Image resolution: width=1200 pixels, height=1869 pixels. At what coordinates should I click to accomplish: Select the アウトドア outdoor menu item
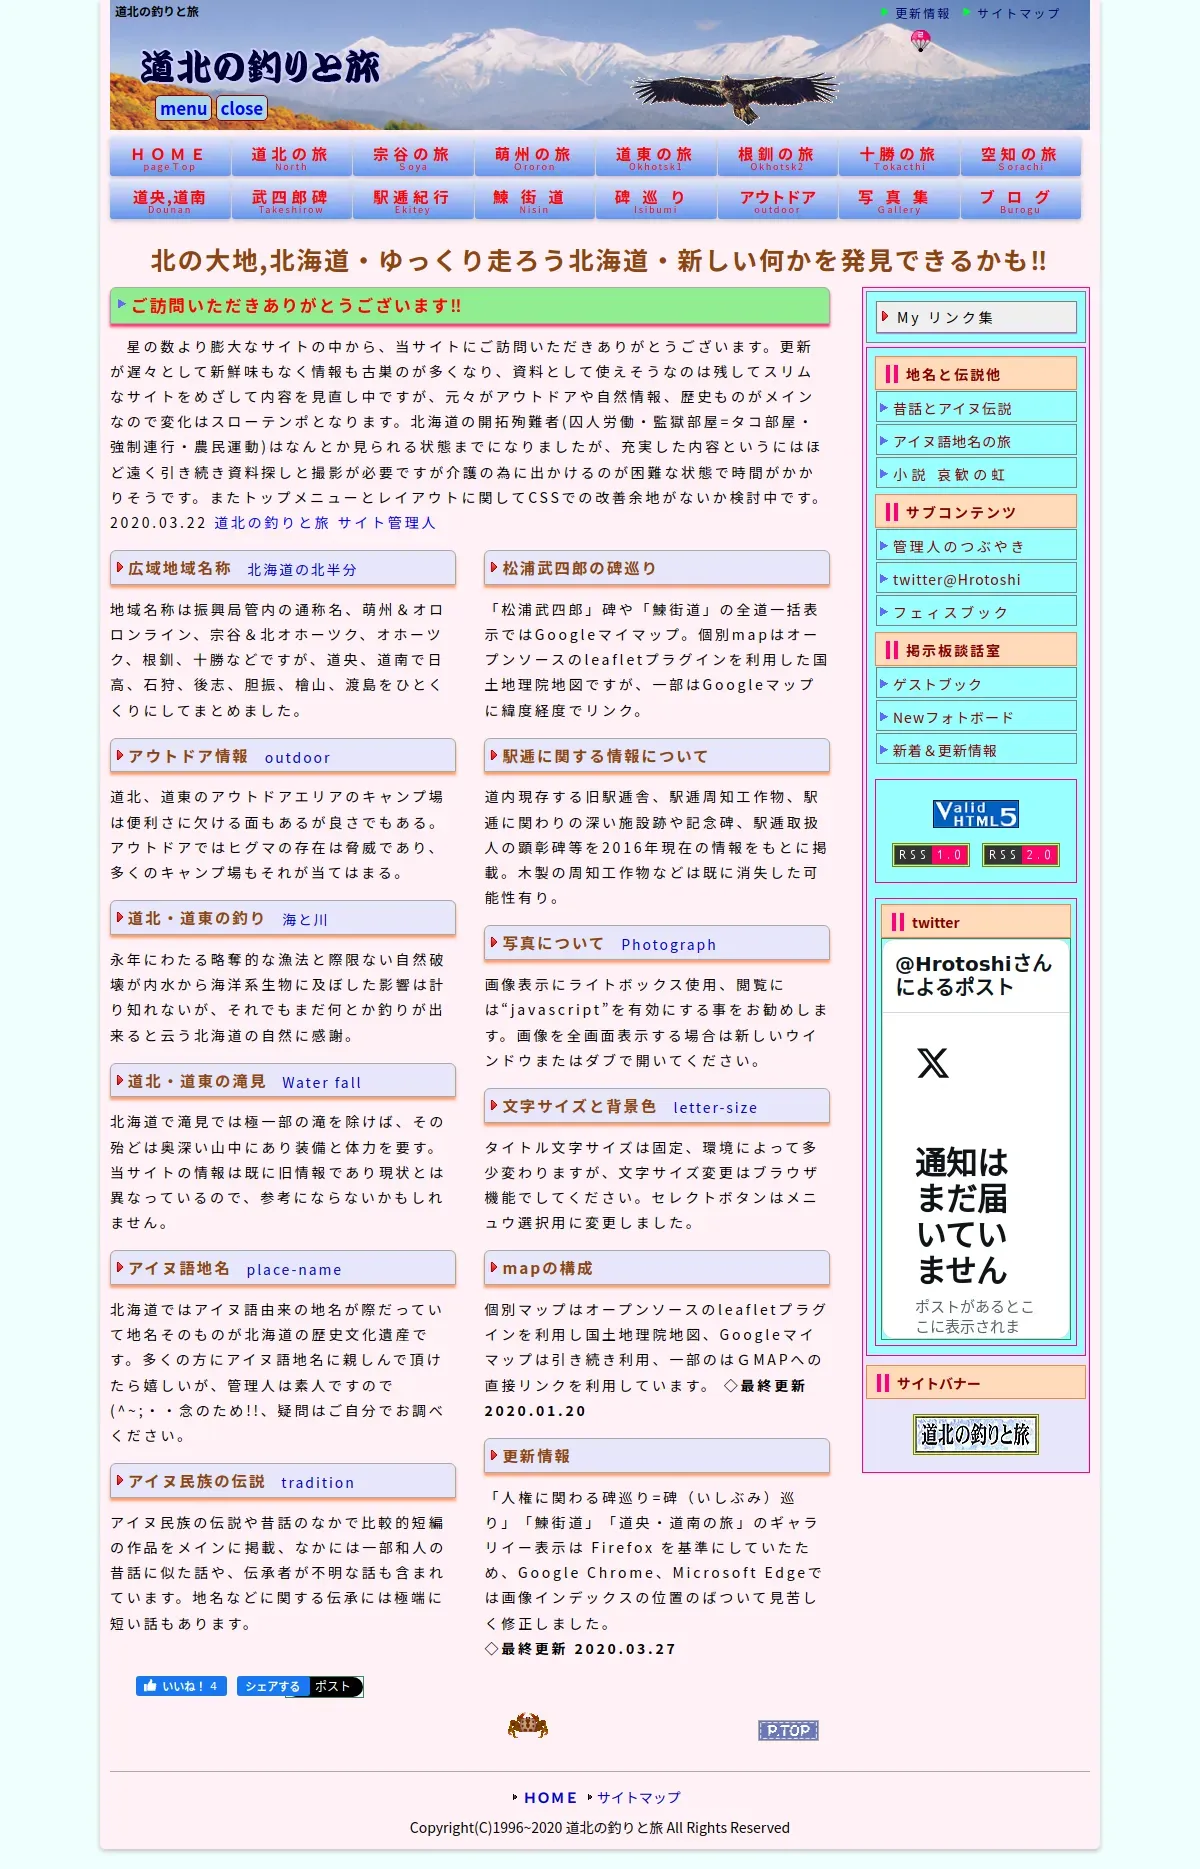(x=777, y=200)
